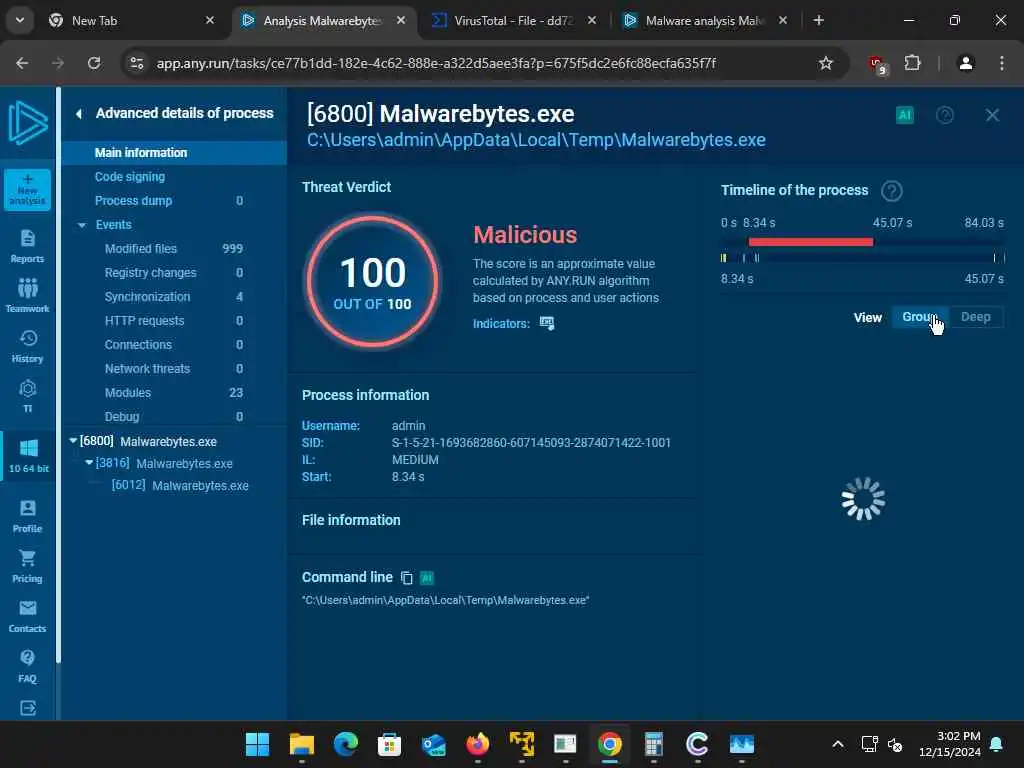Show hidden system tray icons
Image resolution: width=1024 pixels, height=768 pixels.
point(838,744)
